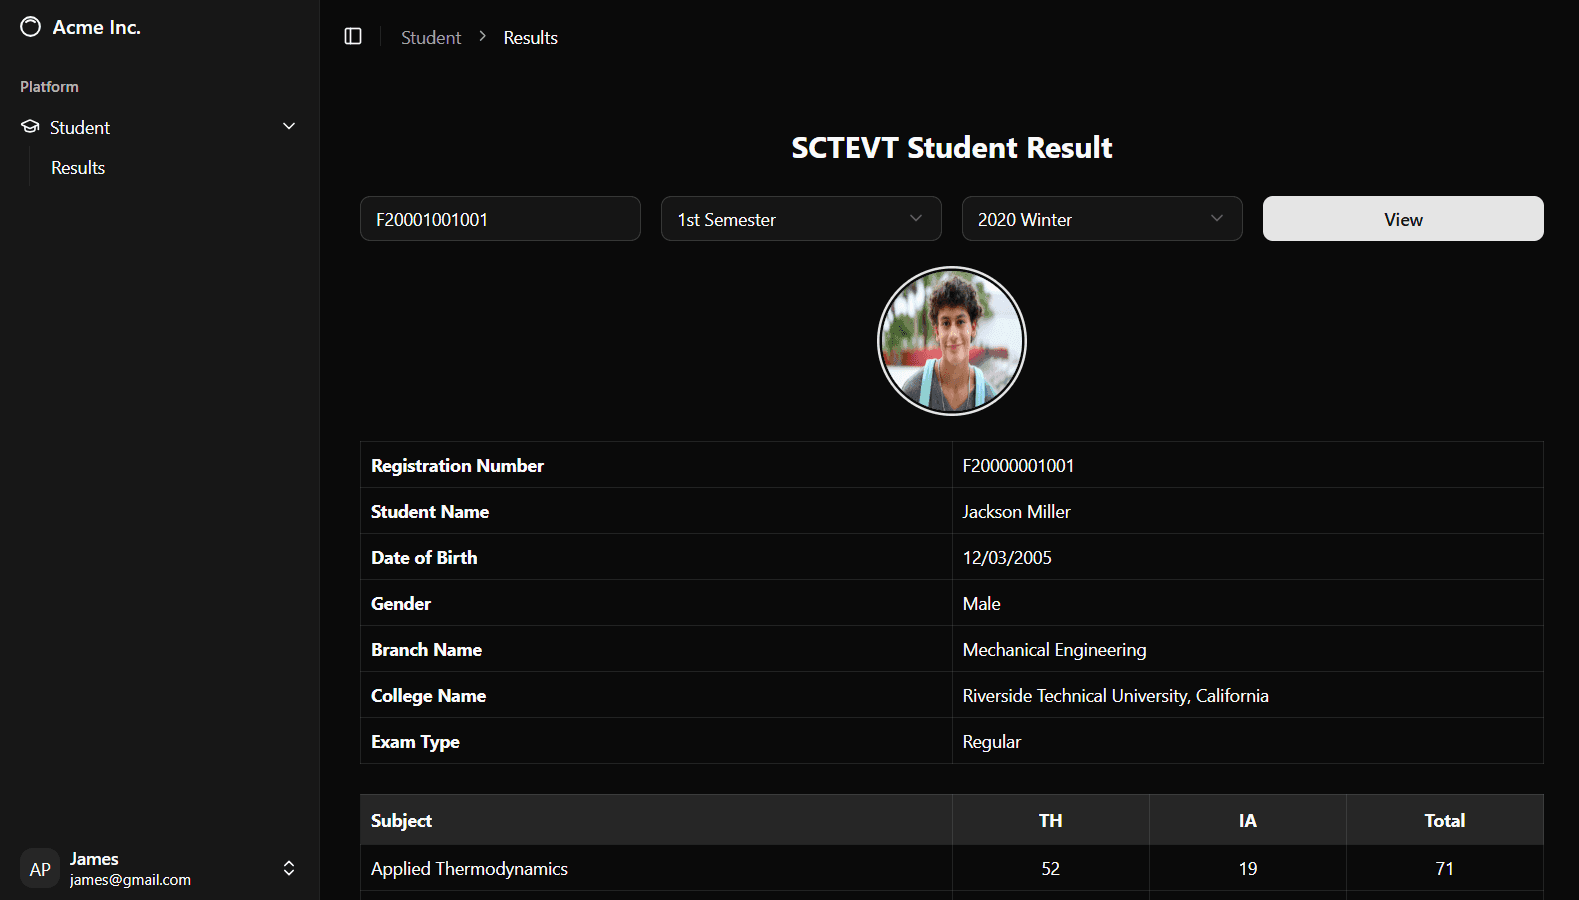Open the Results sidebar item
Image resolution: width=1579 pixels, height=900 pixels.
coord(78,168)
